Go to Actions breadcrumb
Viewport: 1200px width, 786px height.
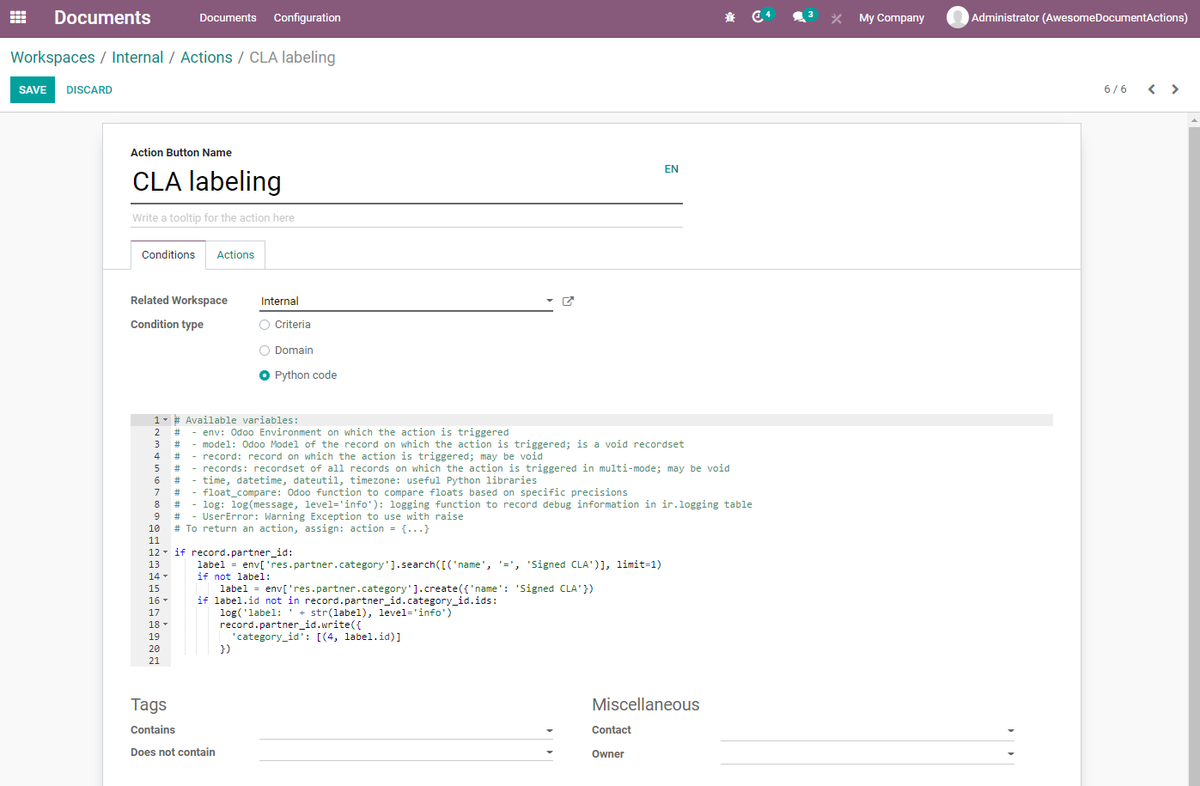207,57
